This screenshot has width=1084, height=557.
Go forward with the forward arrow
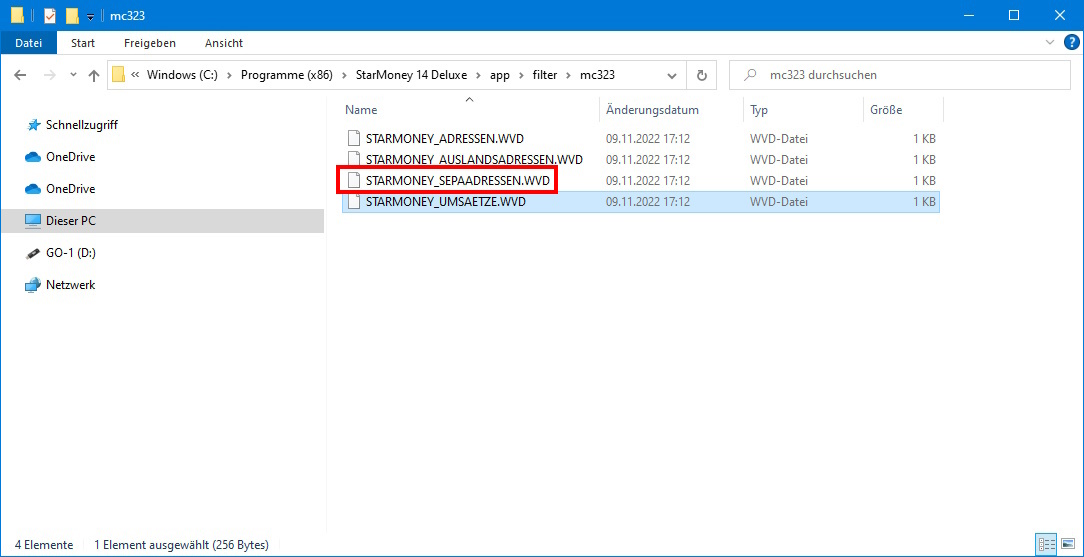click(50, 75)
